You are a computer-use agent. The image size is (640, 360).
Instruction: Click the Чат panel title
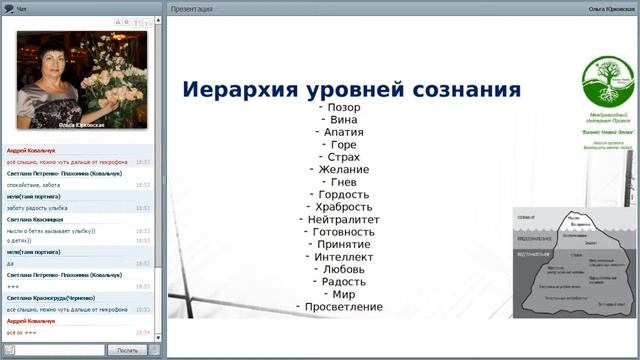(22, 9)
